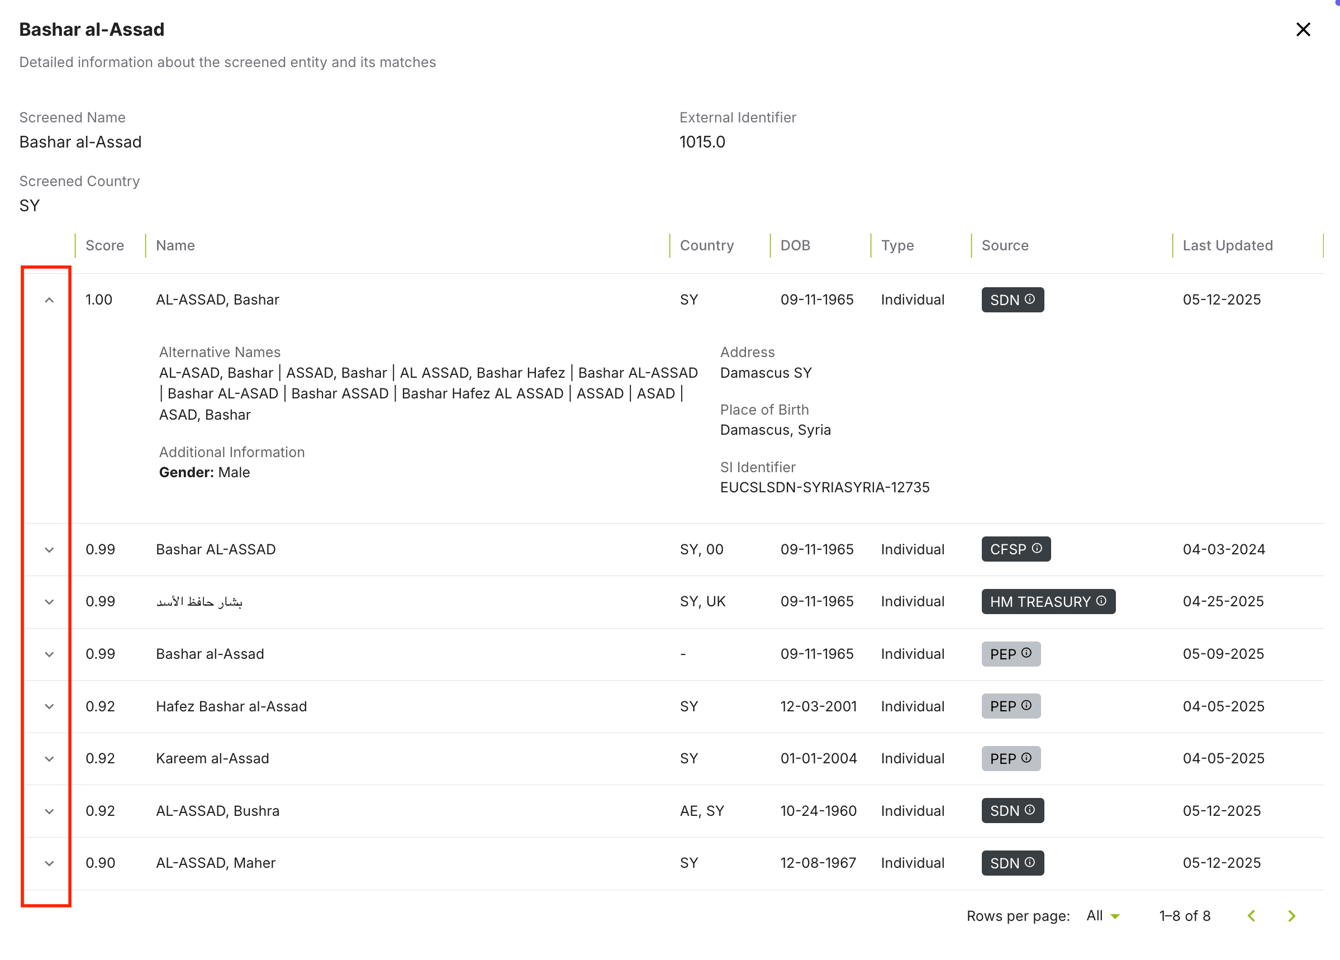
Task: Click info icon on Hafez Bashar al-Assad PEP badge
Action: (1026, 705)
